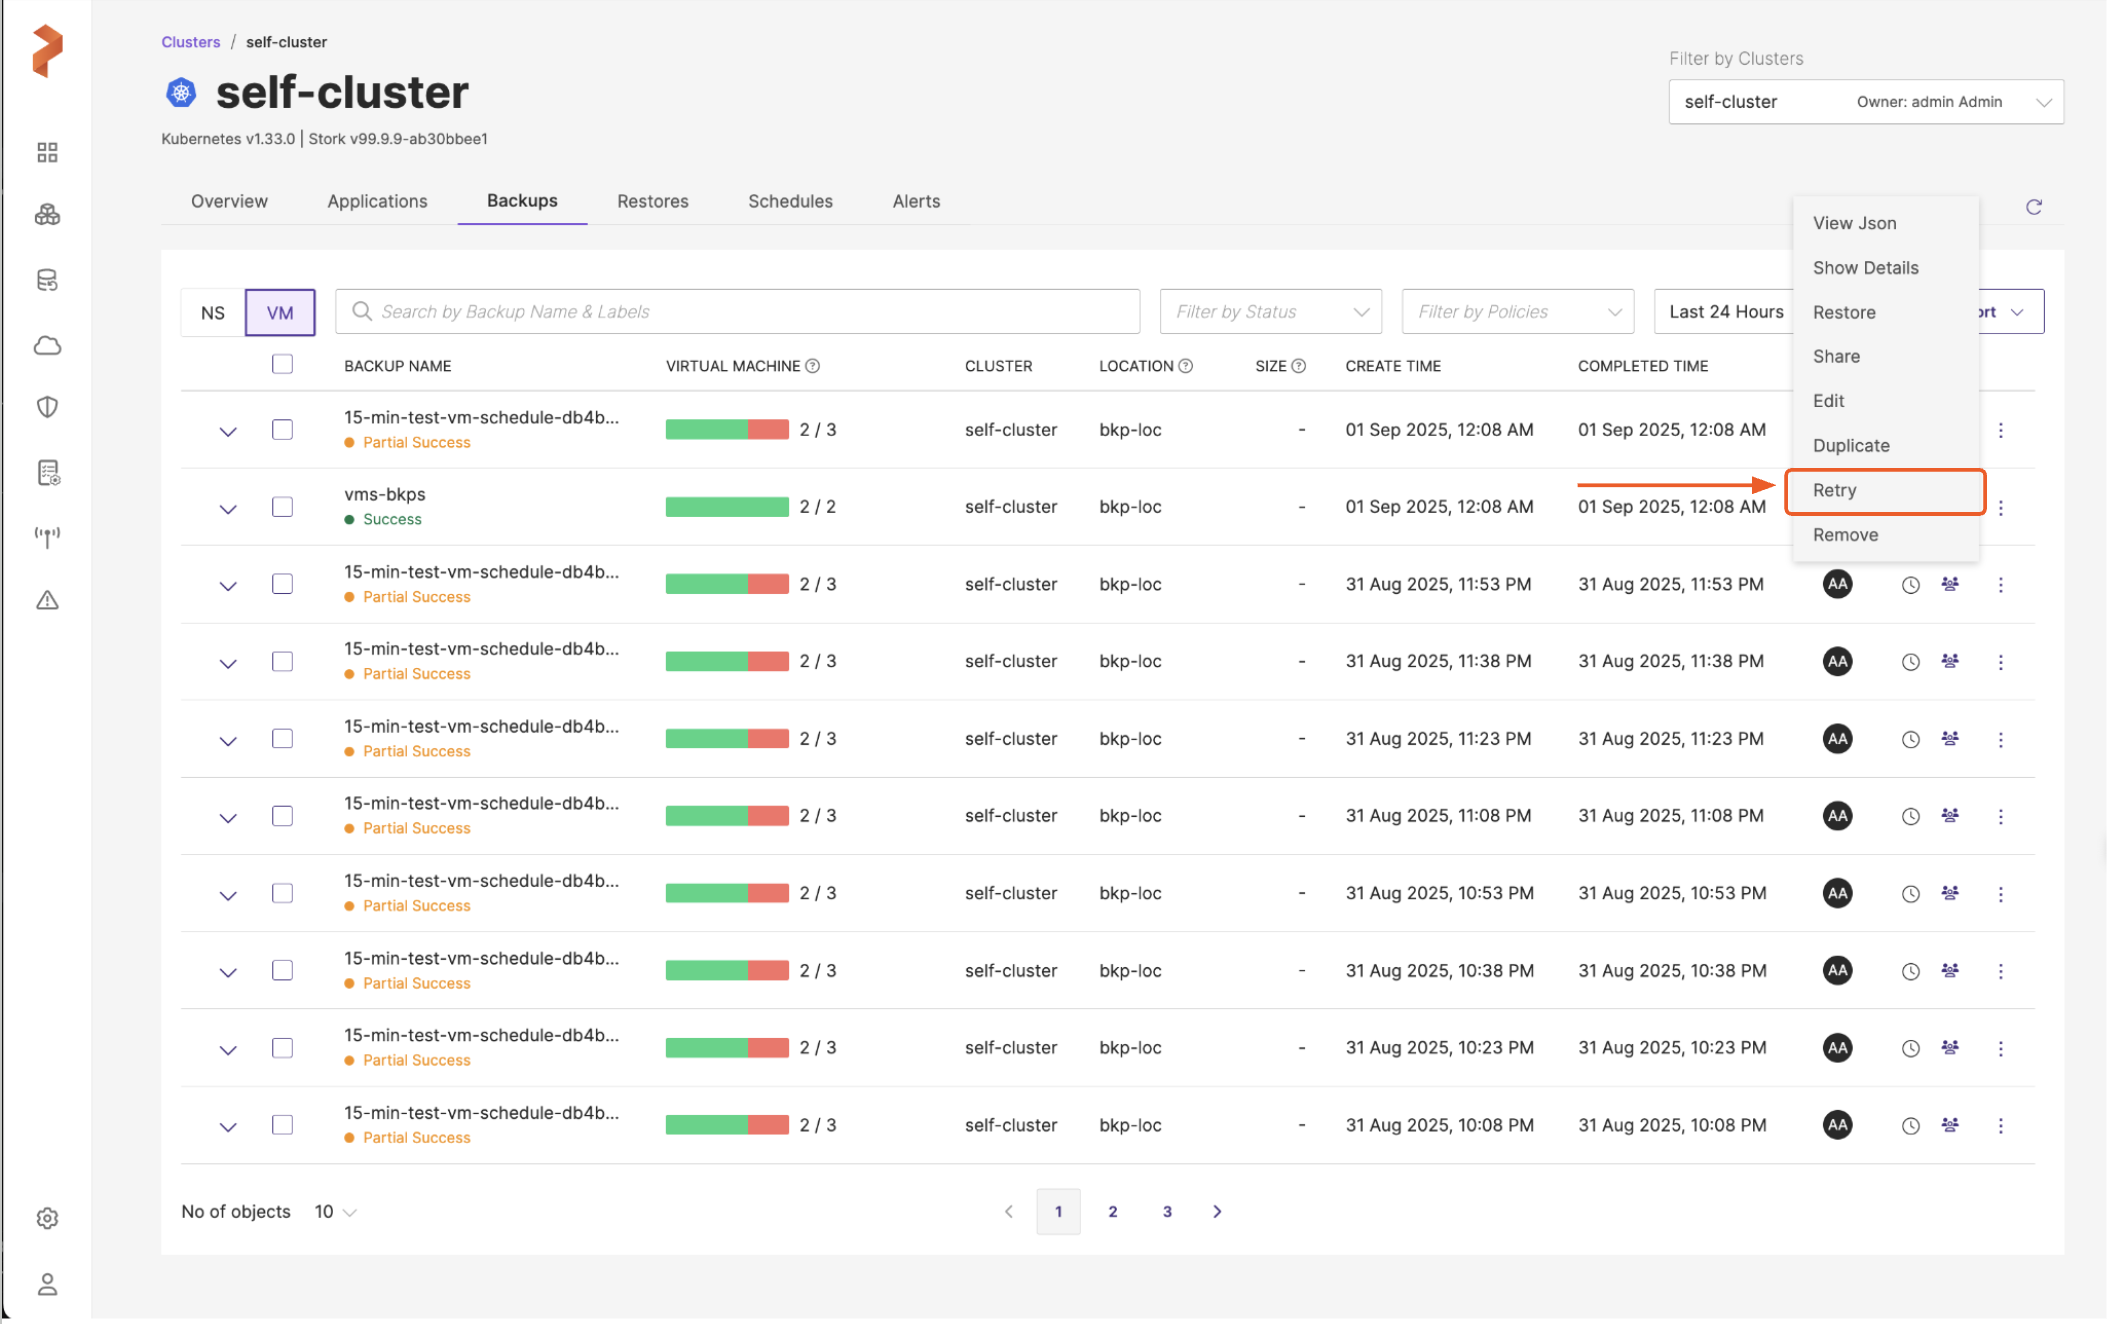Open the No of objects count dropdown
This screenshot has height=1324, width=2112.
335,1212
